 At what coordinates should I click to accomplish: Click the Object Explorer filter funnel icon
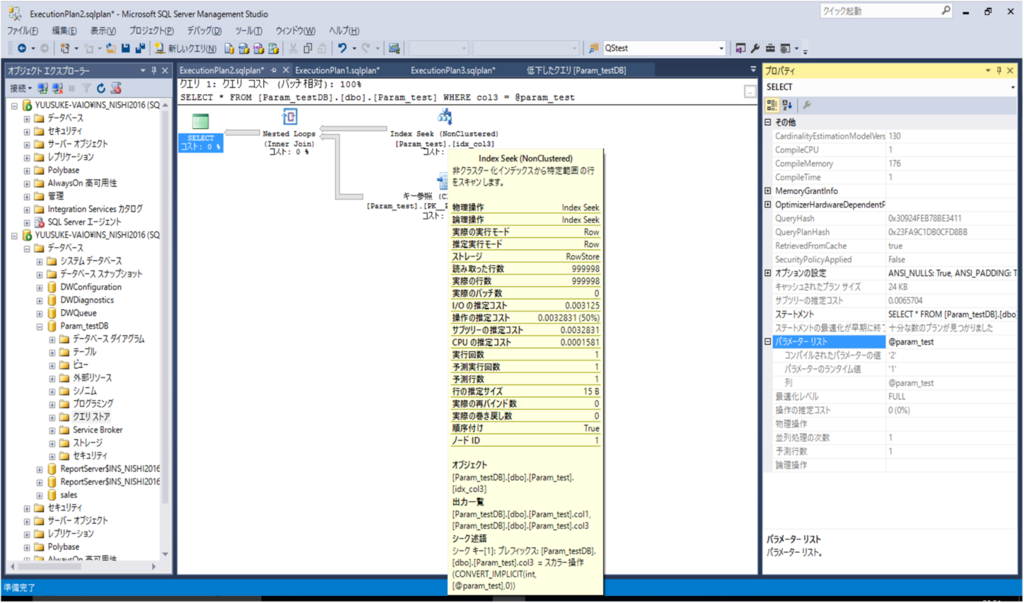coord(86,88)
